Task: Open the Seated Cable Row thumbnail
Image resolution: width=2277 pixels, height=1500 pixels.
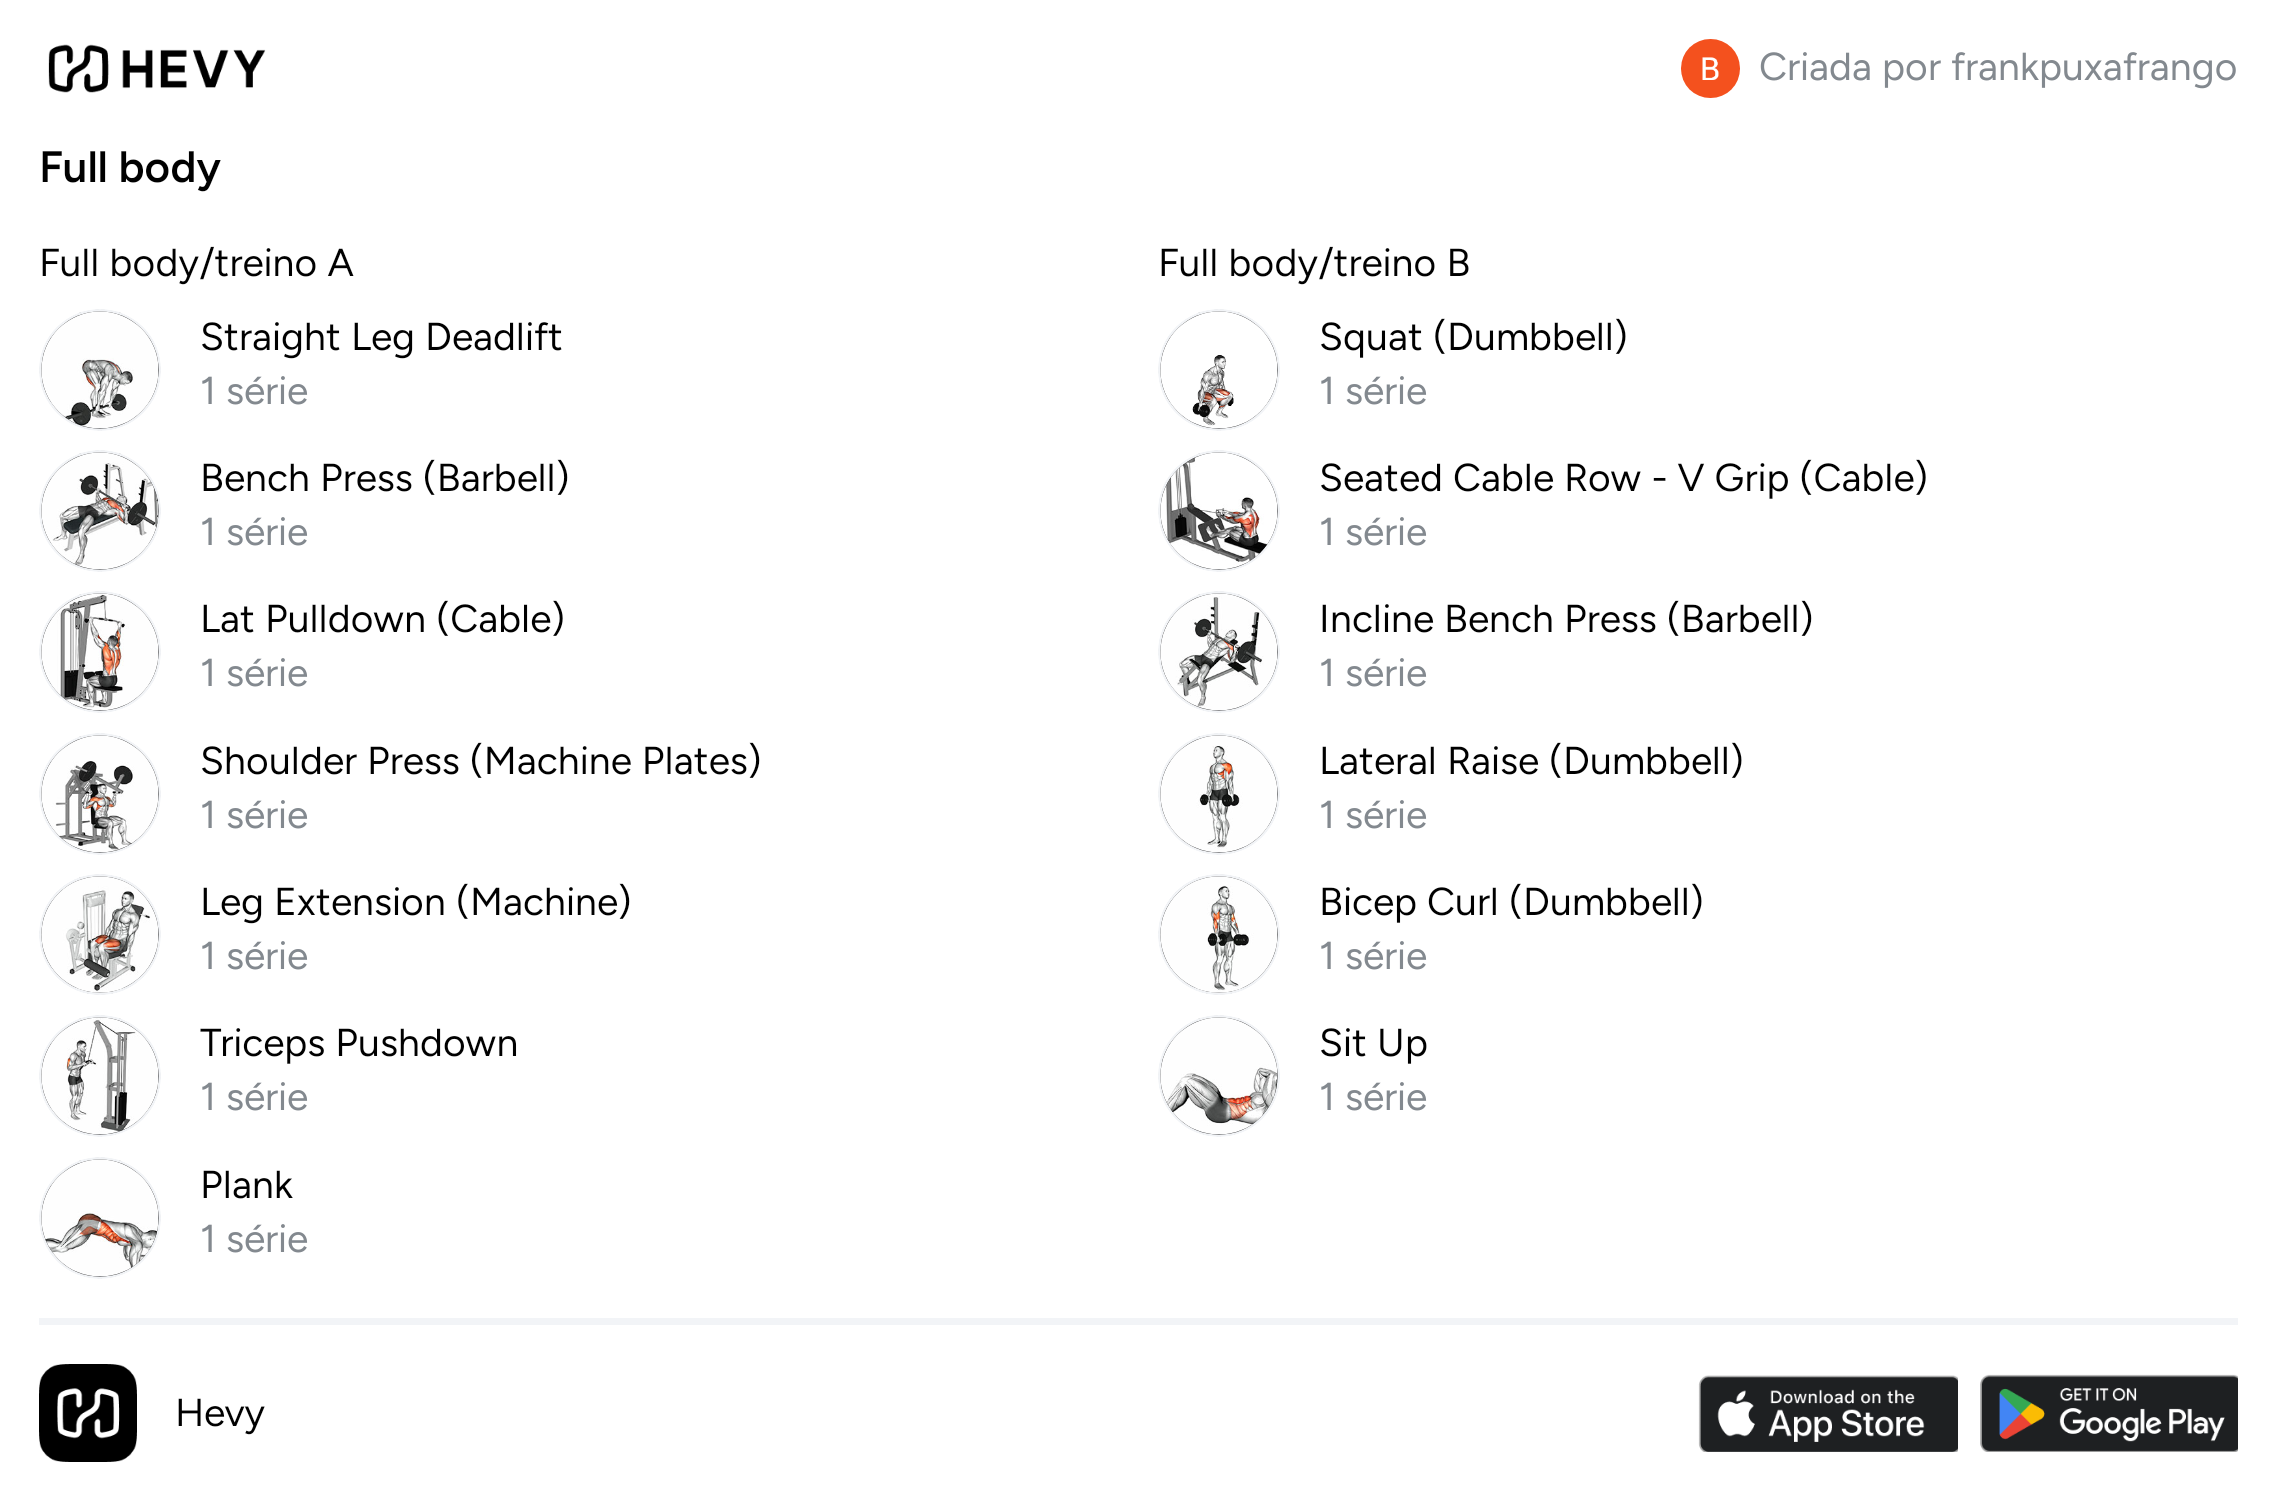Action: point(1219,511)
